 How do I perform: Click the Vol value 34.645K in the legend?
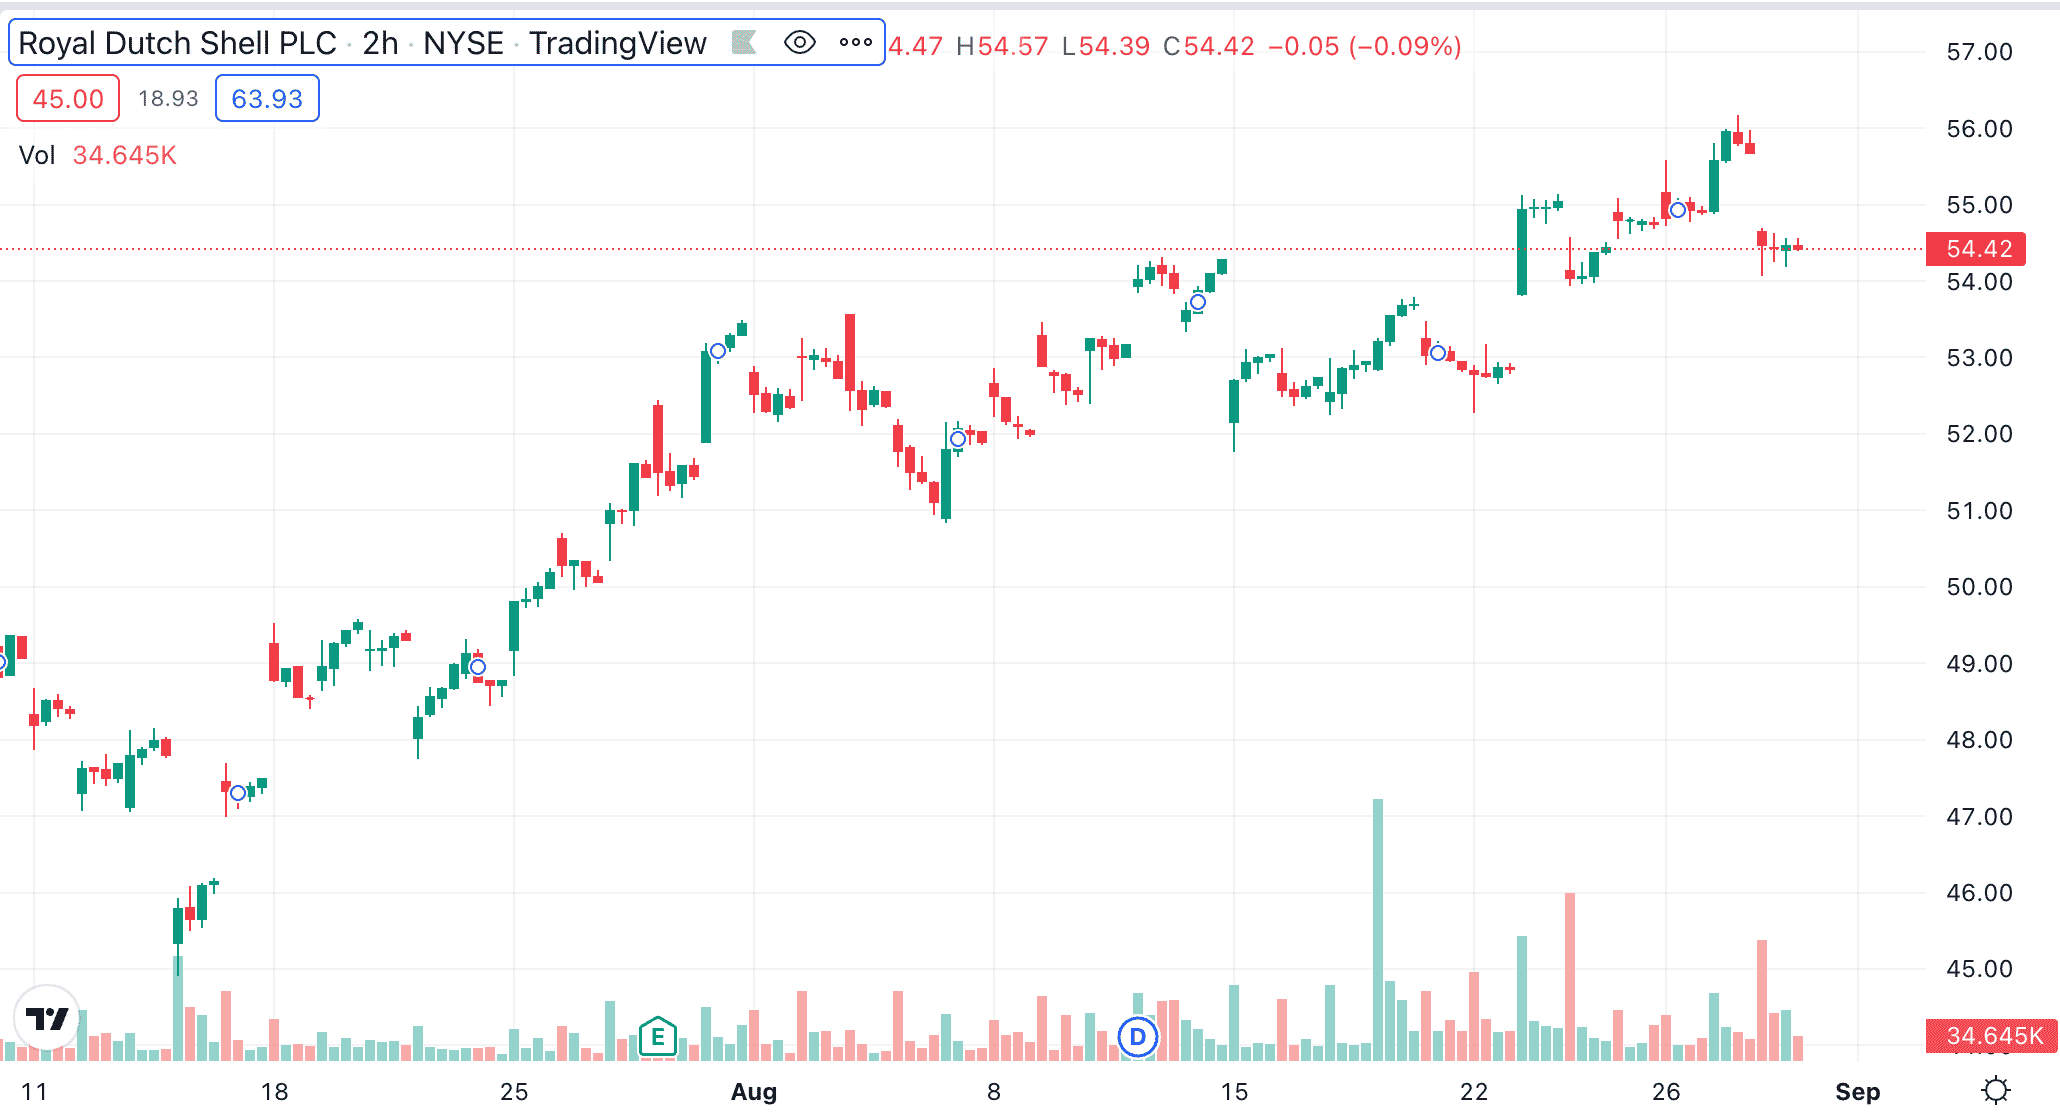pos(125,155)
